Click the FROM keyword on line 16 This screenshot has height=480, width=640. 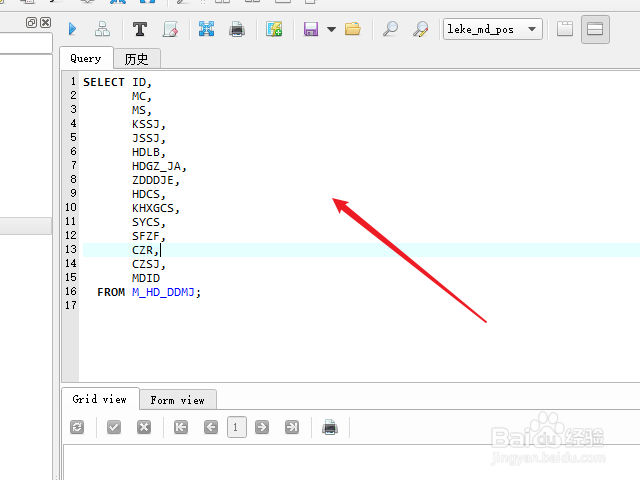[x=111, y=292]
